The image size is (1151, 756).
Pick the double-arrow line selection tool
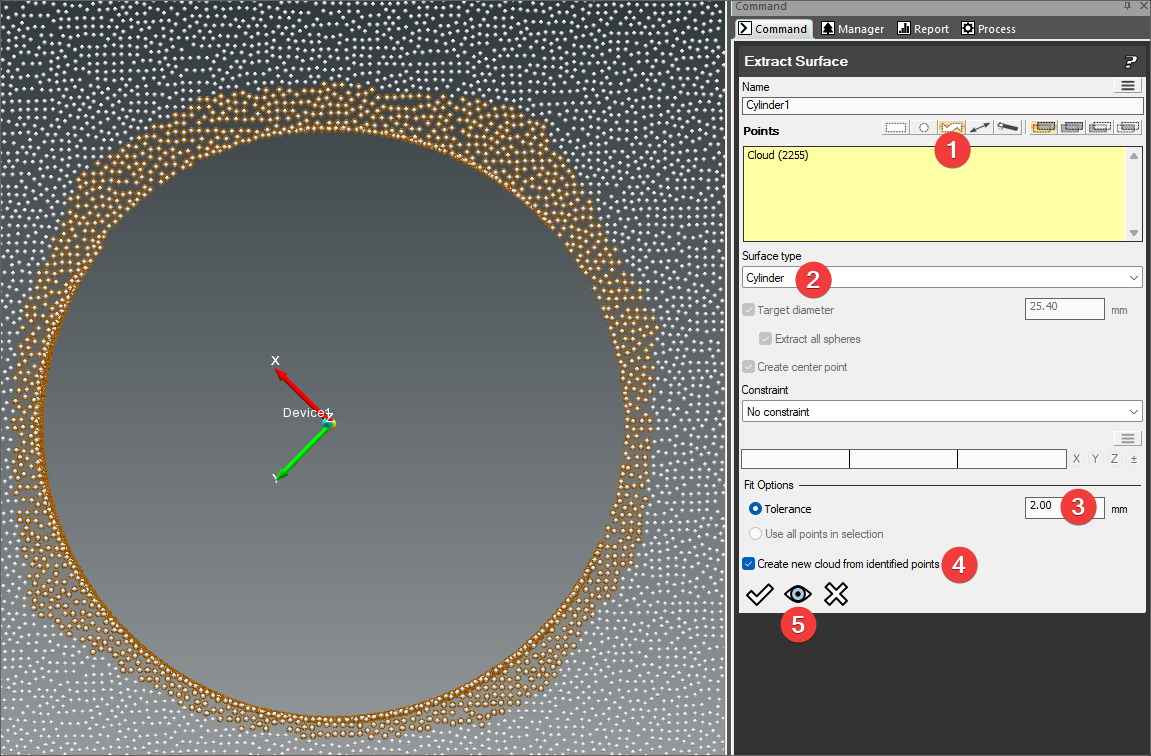980,128
